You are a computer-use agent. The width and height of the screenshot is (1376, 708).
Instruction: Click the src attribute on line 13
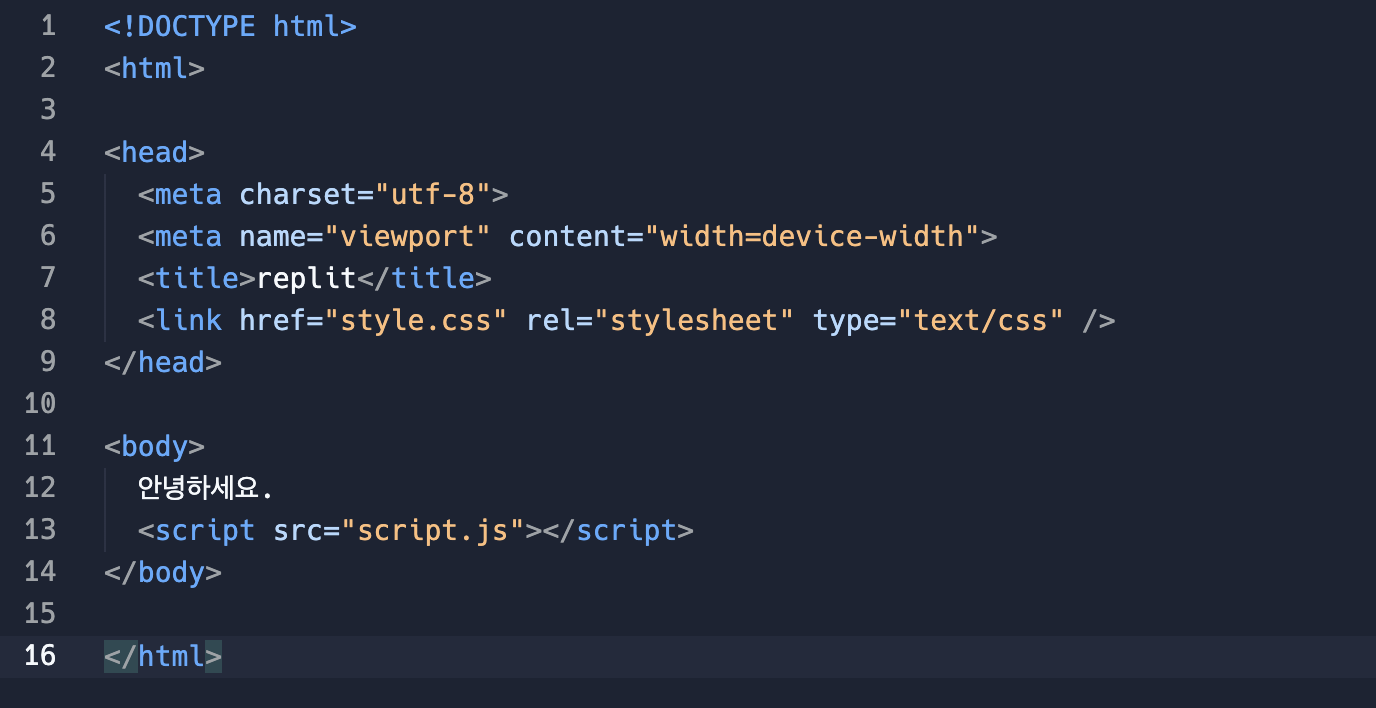pyautogui.click(x=298, y=530)
